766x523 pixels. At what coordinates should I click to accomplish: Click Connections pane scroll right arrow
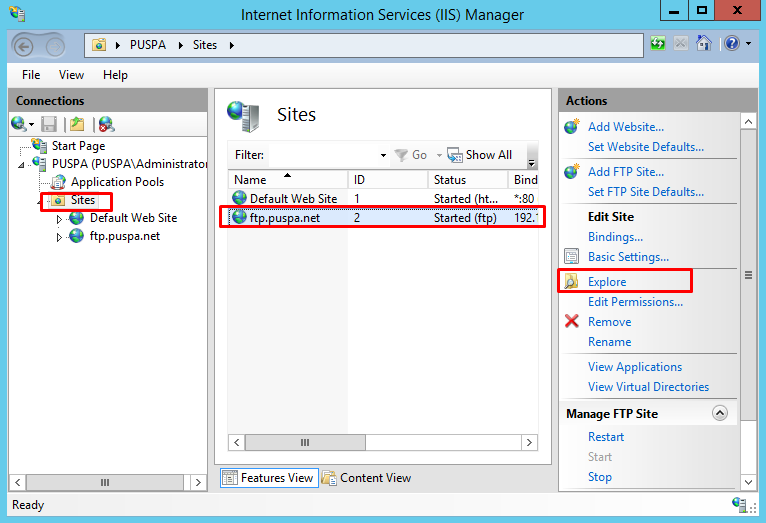coord(198,482)
